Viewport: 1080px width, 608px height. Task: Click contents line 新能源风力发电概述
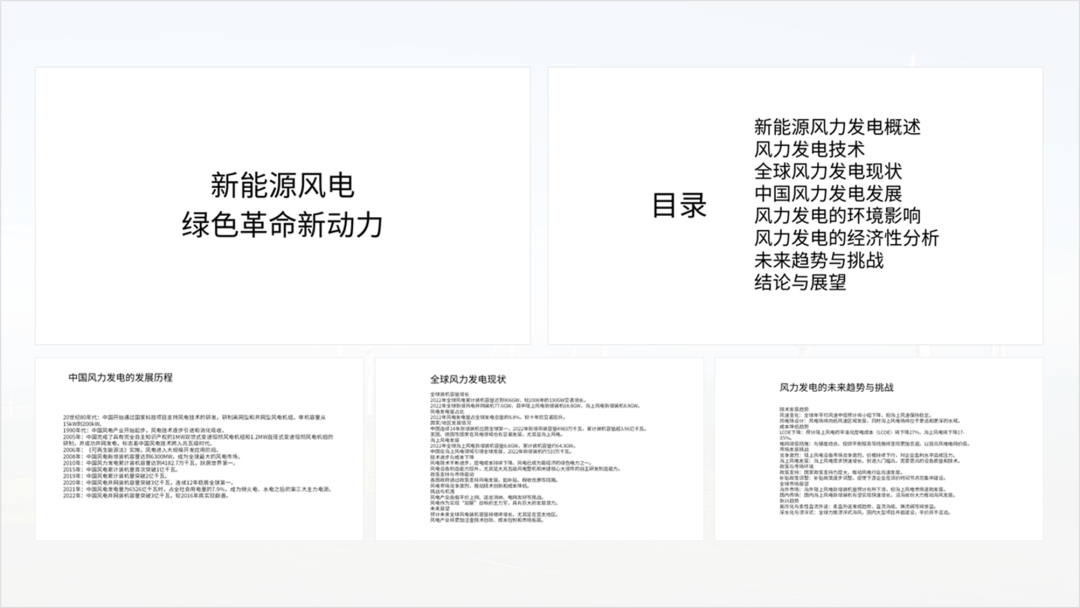pos(837,127)
